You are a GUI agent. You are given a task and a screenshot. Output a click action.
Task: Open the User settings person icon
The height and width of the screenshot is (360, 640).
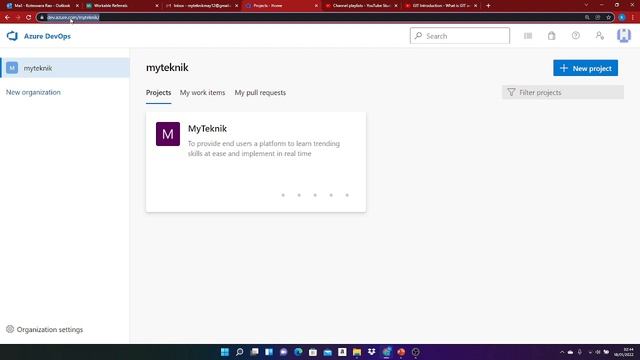[599, 36]
